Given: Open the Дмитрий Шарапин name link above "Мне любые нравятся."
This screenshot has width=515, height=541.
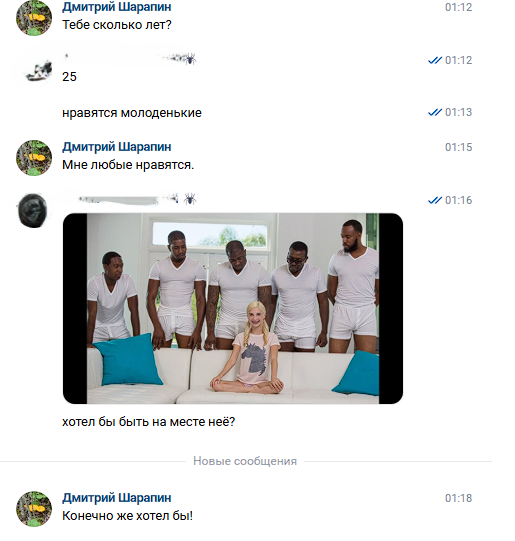Looking at the screenshot, I should tap(117, 147).
